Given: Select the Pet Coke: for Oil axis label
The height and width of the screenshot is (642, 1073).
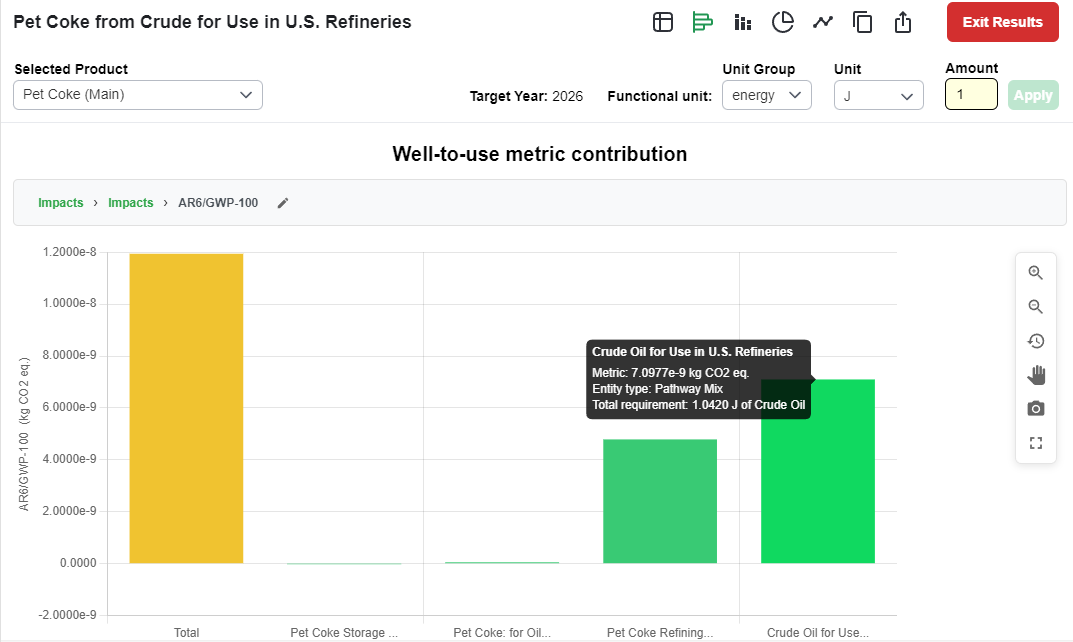Looking at the screenshot, I should [x=502, y=632].
